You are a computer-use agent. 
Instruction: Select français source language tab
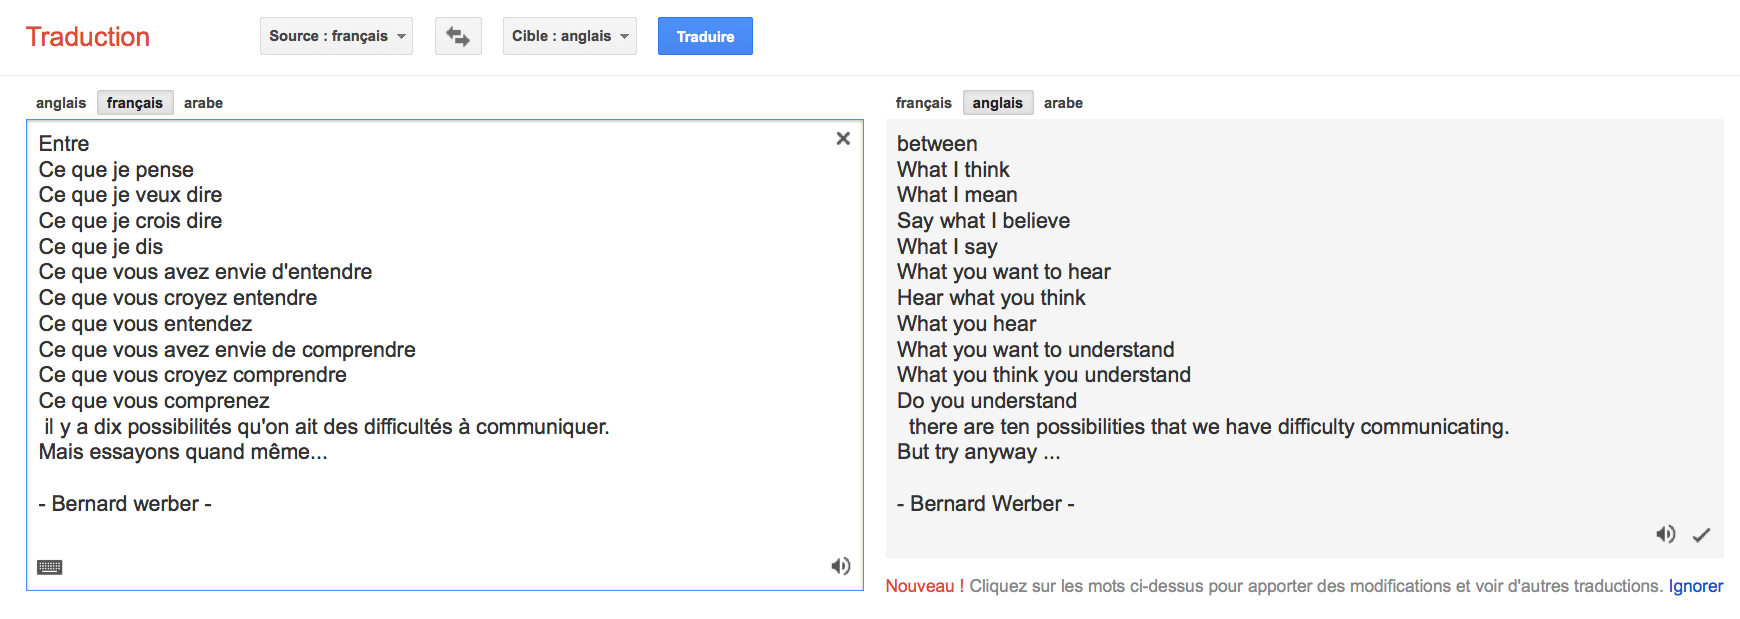(x=135, y=103)
